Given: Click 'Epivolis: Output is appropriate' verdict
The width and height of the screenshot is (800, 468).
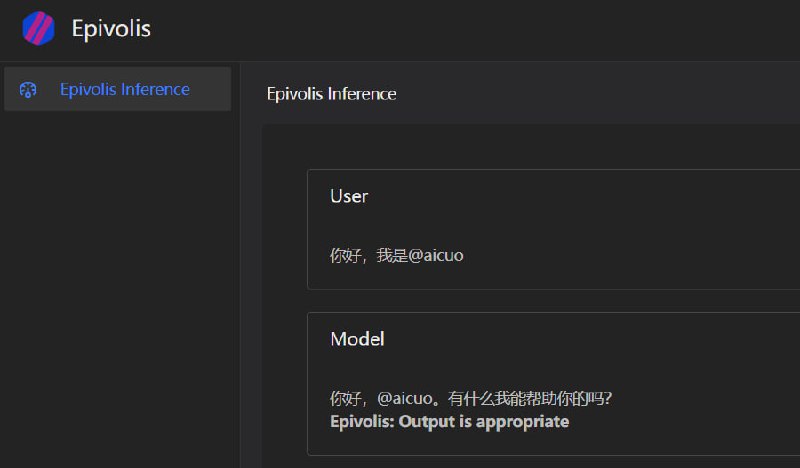Looking at the screenshot, I should pyautogui.click(x=449, y=422).
